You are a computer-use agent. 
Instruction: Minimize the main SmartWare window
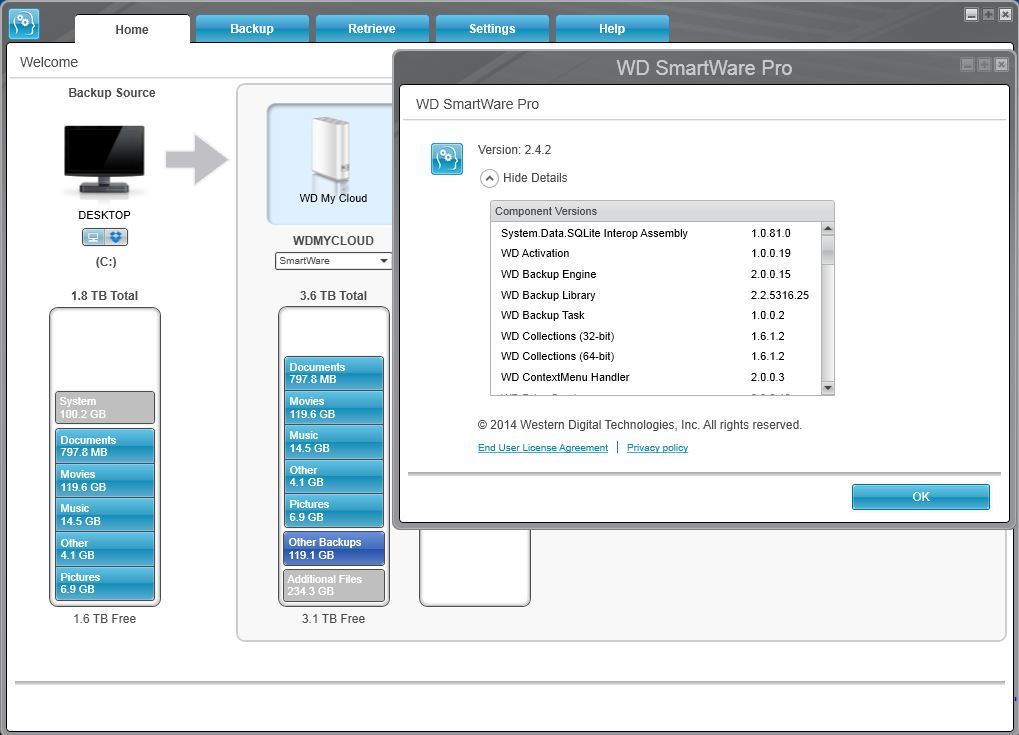(971, 15)
